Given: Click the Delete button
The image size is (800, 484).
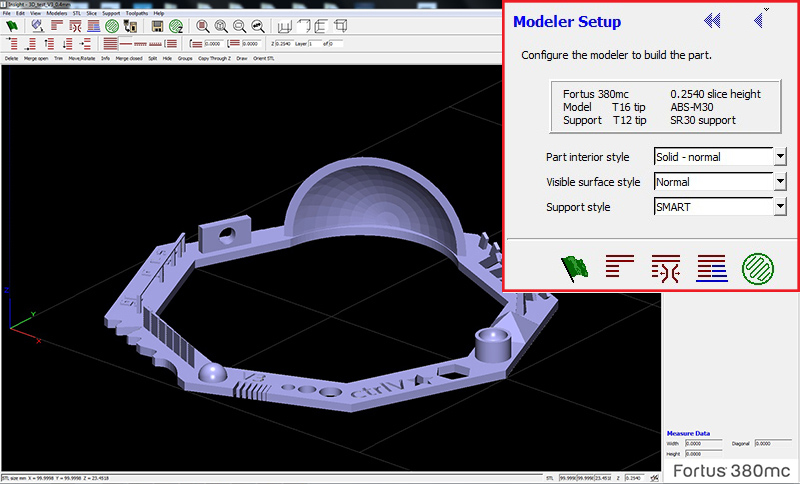Looking at the screenshot, I should pos(11,59).
